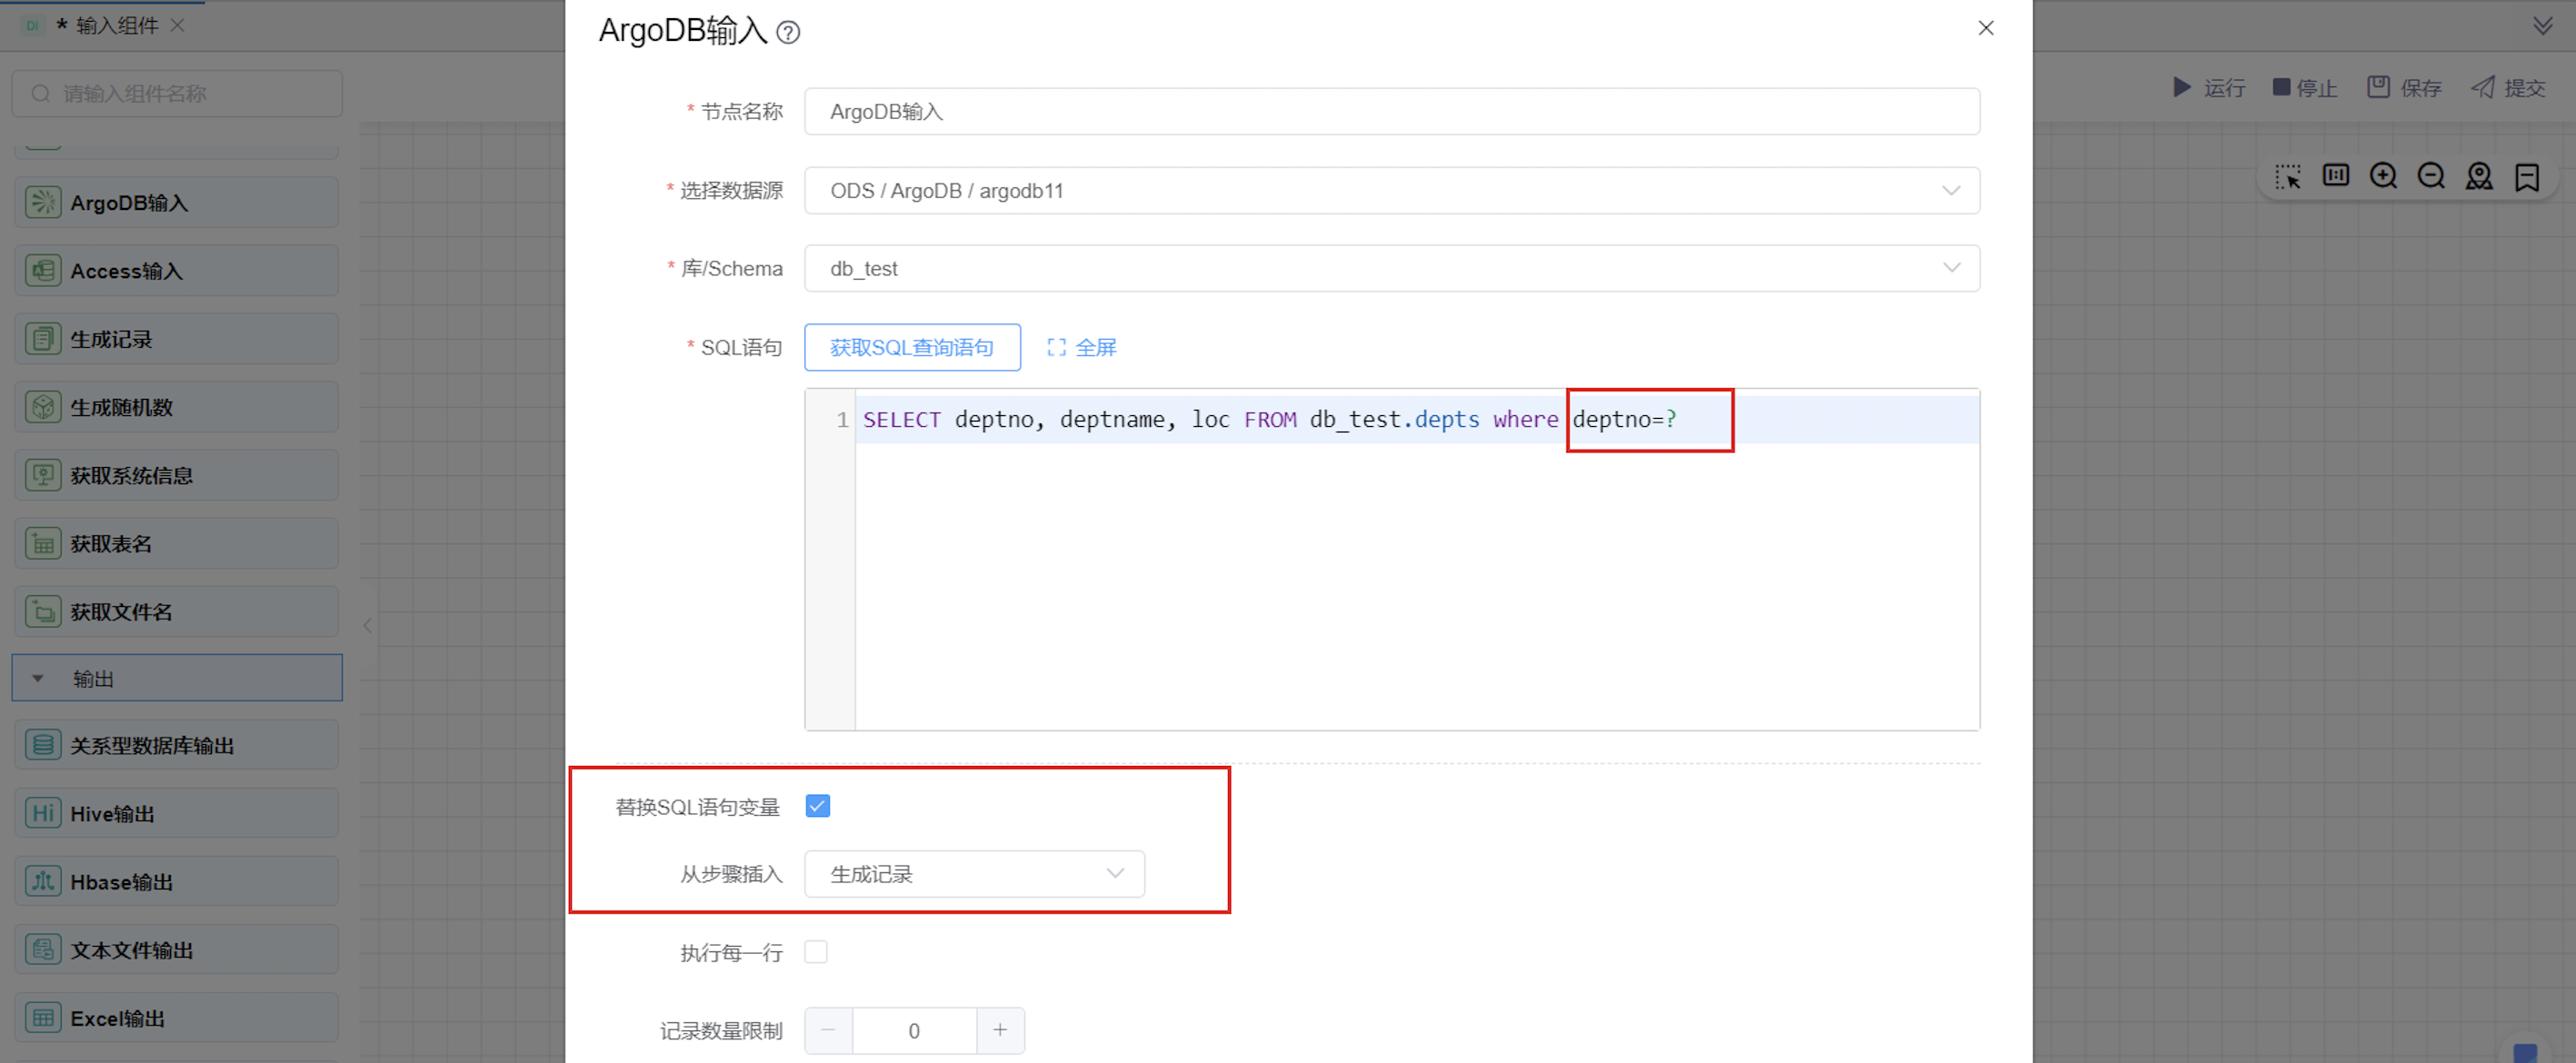Open the 选择数据源 dropdown
This screenshot has height=1063, width=2576.
click(x=1390, y=190)
